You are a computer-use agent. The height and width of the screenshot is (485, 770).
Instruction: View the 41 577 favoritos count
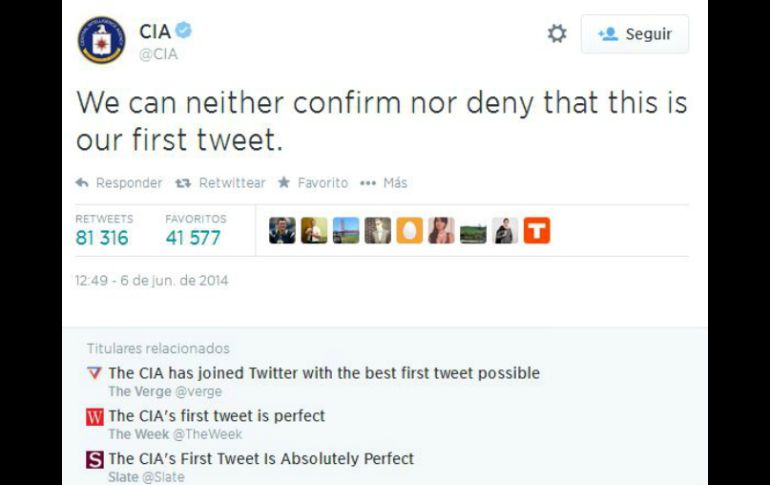tap(193, 238)
